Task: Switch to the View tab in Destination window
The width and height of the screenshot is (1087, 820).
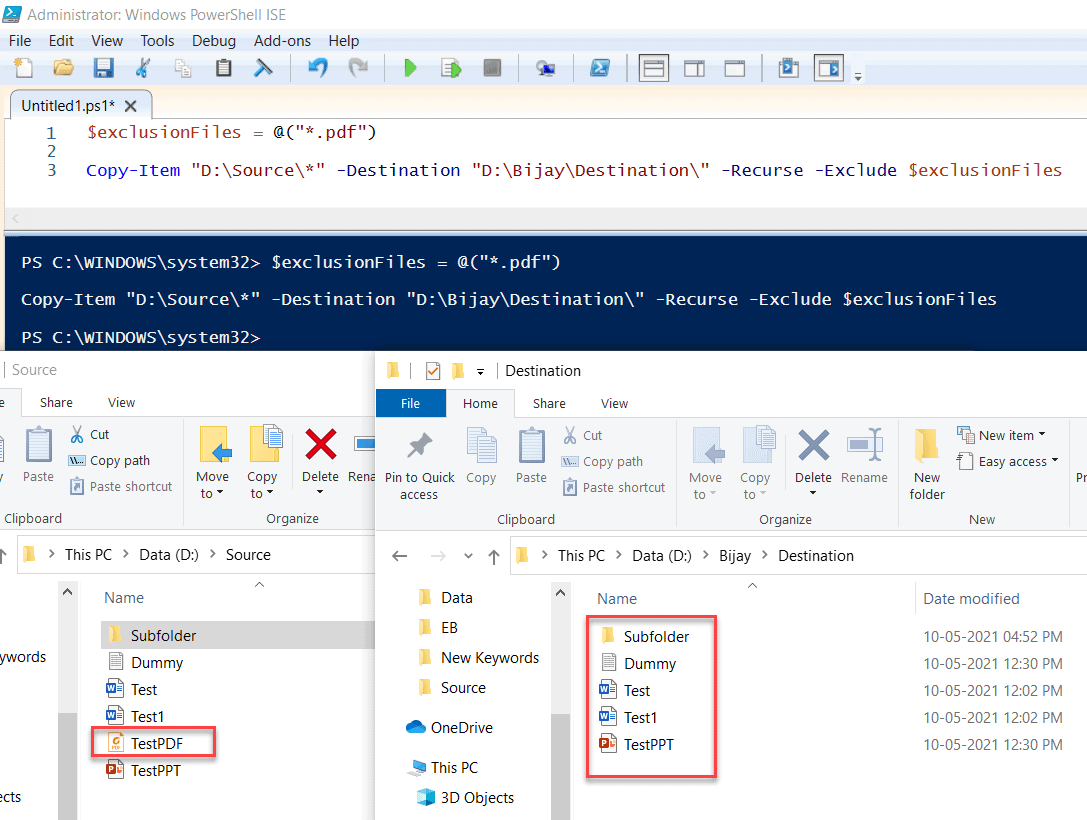Action: pyautogui.click(x=614, y=403)
